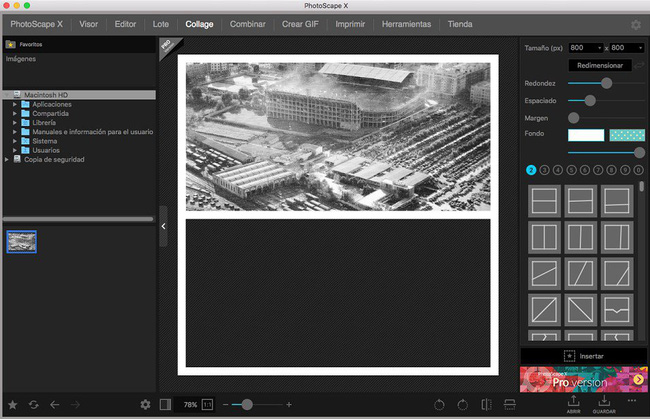
Task: Select 7-photo layout count
Action: click(598, 170)
